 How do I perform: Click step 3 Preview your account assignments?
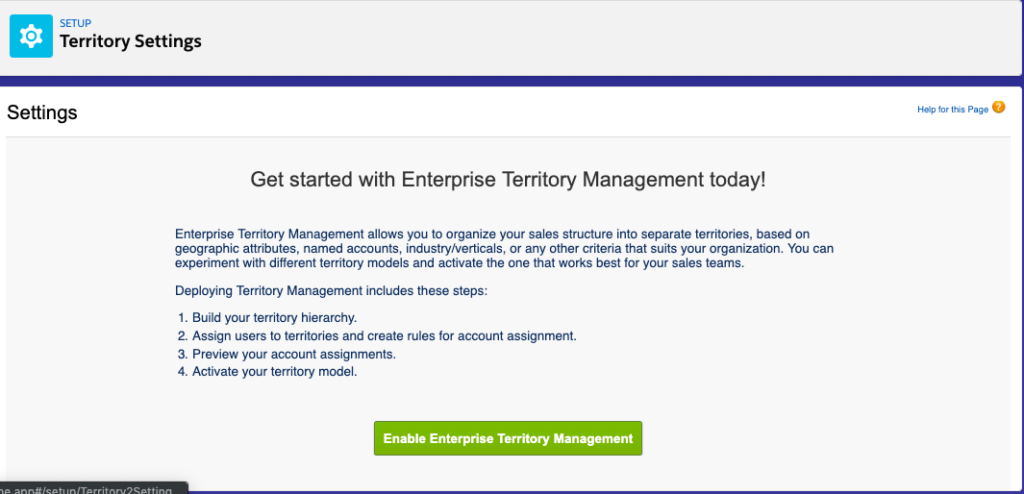287,355
